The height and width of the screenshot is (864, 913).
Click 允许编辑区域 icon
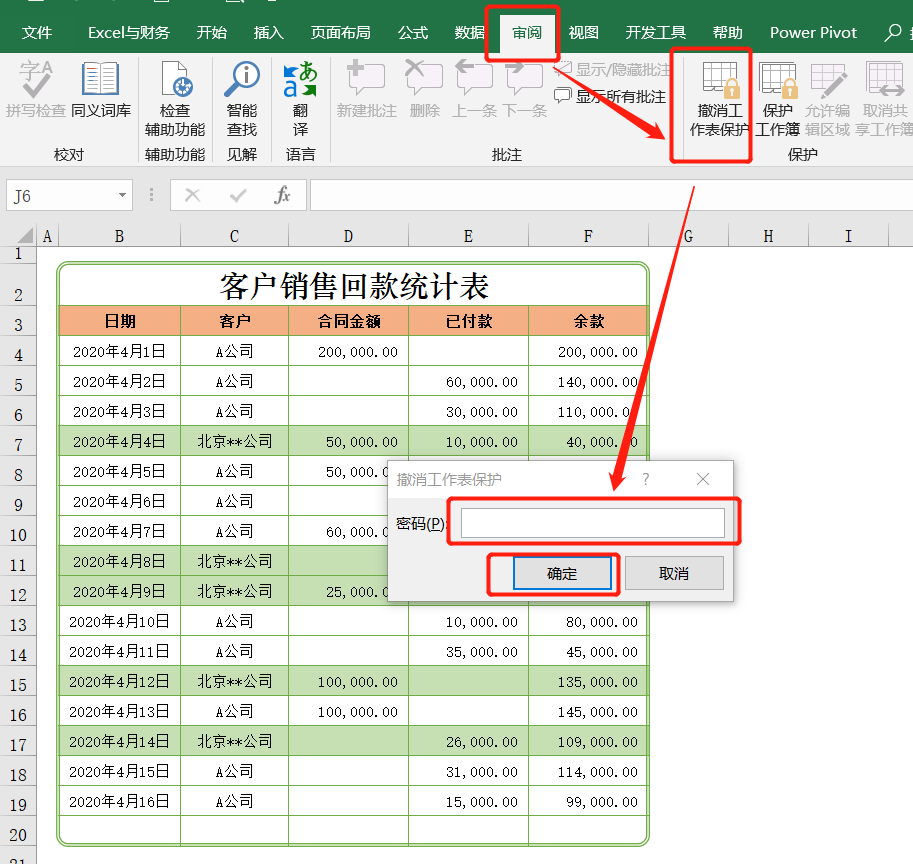[827, 79]
